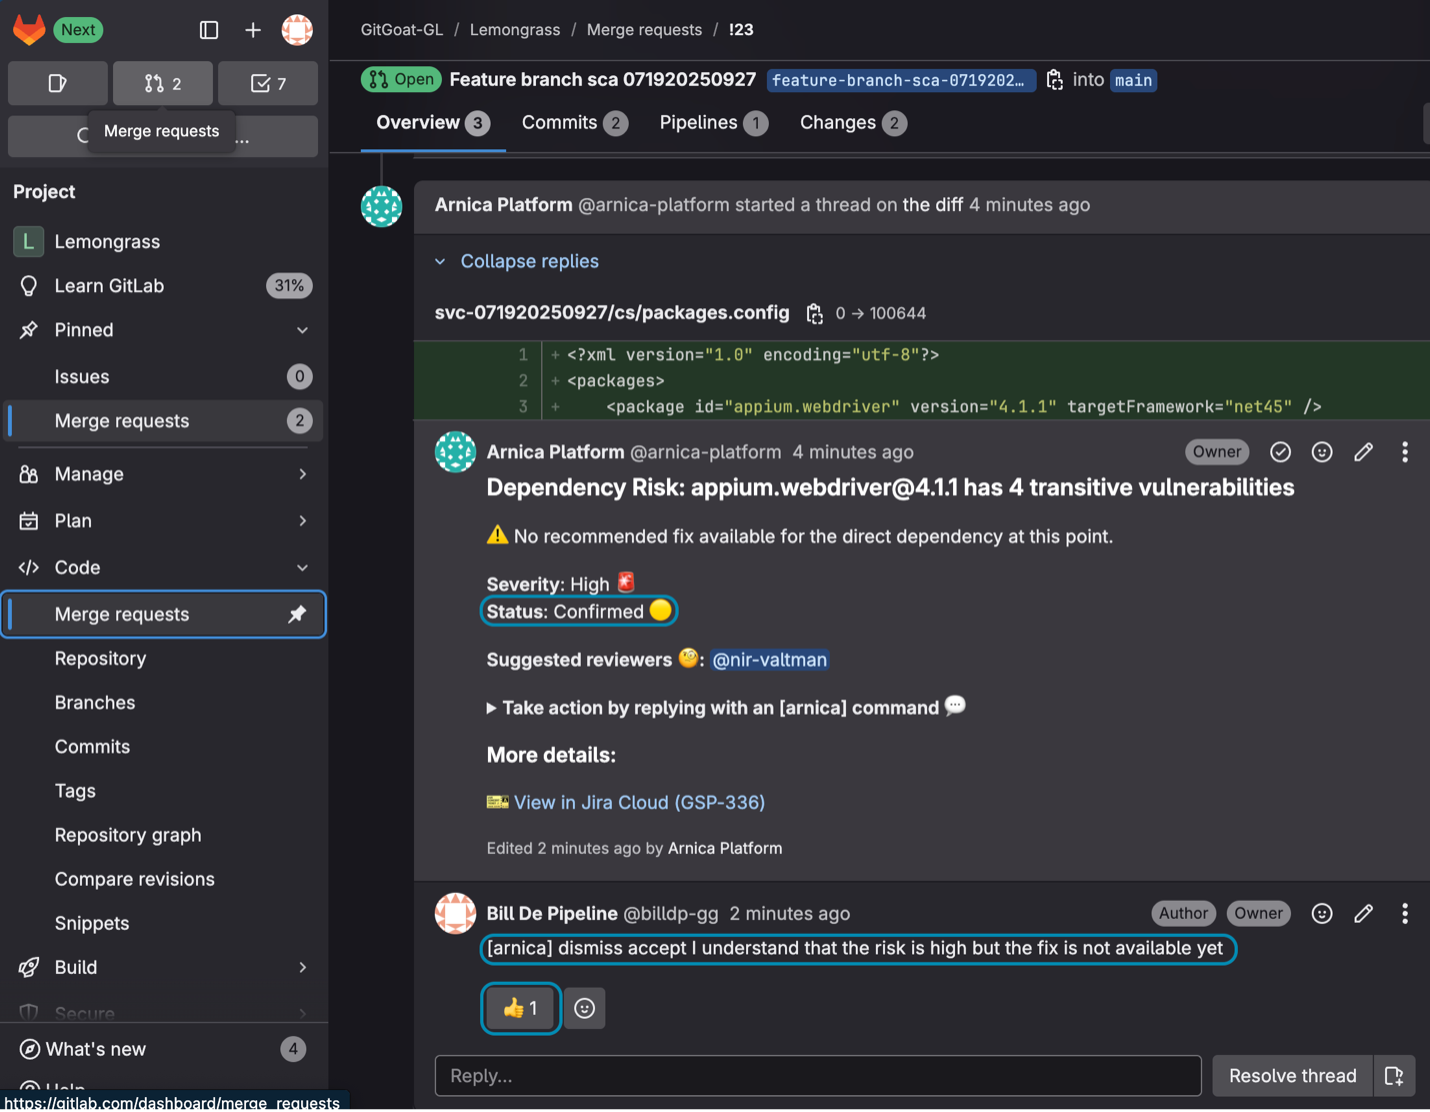Viewport: 1430px width, 1112px height.
Task: Open main target branch link
Action: coord(1133,80)
